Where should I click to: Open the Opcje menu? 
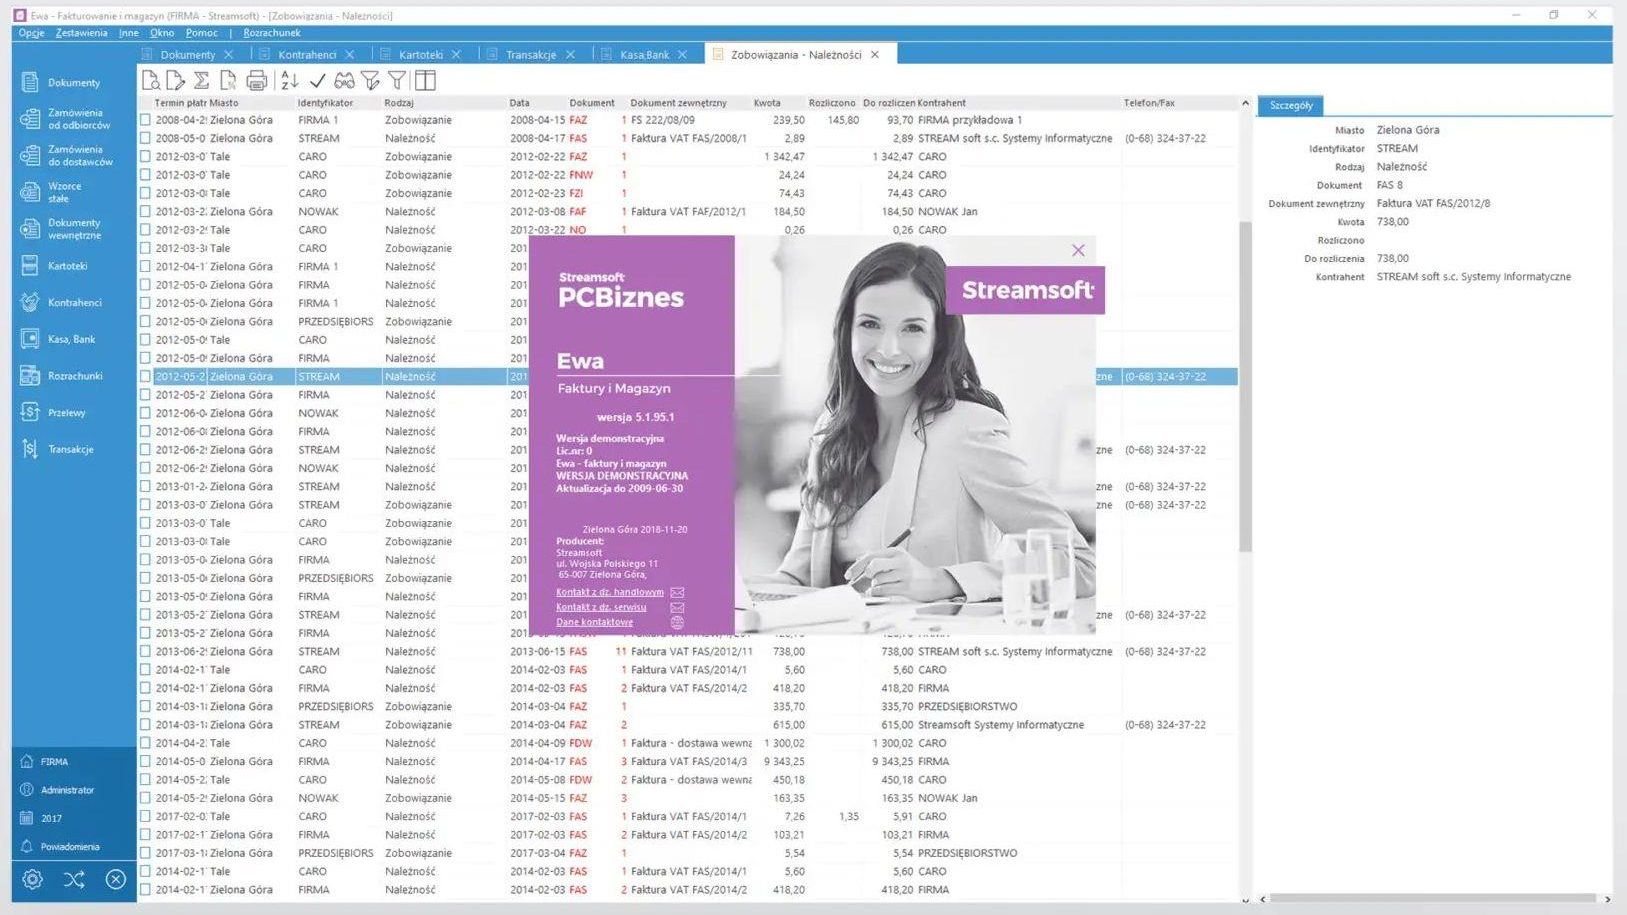(31, 33)
